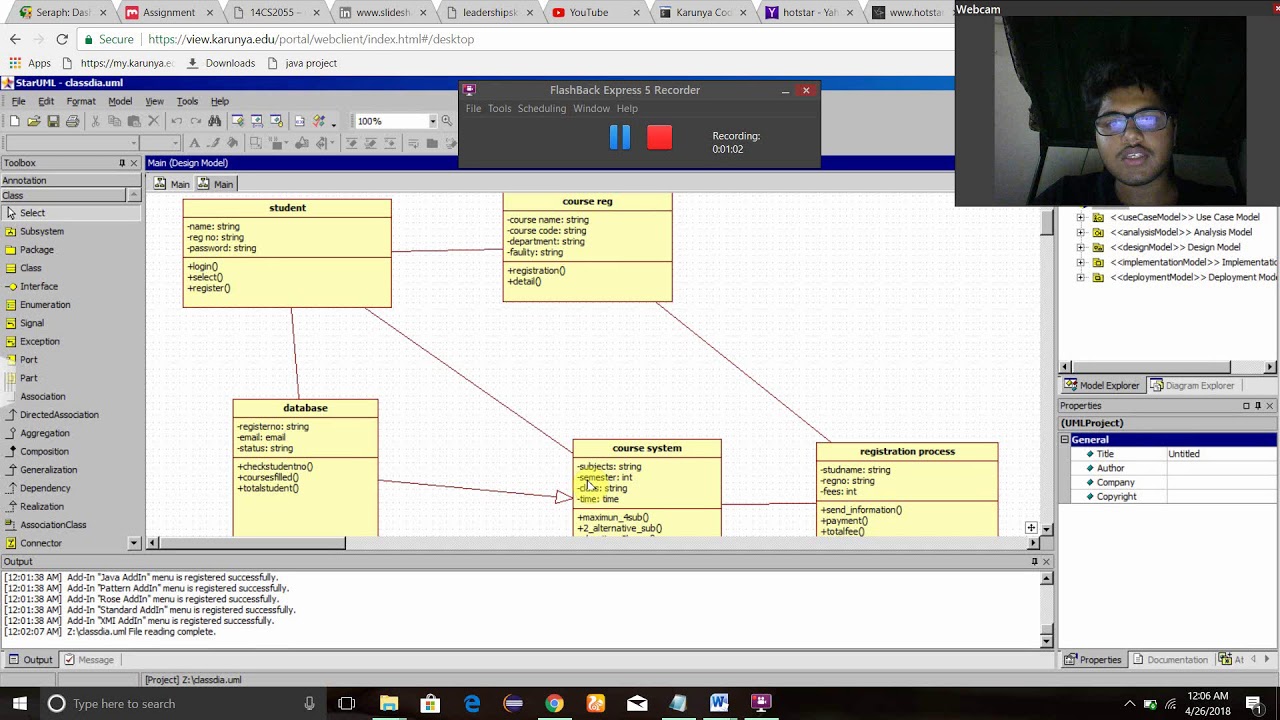Select the Subsystem tool in Toolbox
This screenshot has width=1280, height=720.
pos(42,231)
